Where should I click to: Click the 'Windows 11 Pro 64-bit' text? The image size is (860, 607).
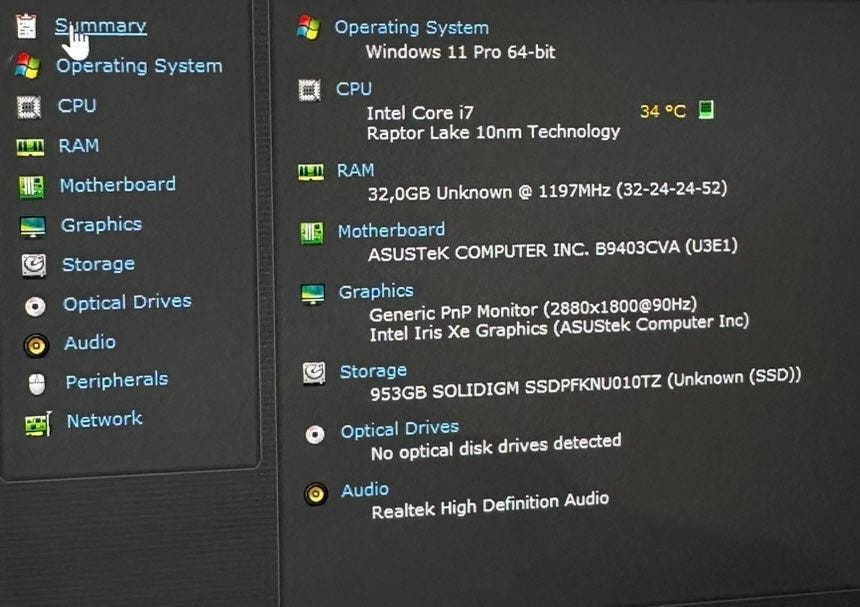[x=460, y=52]
